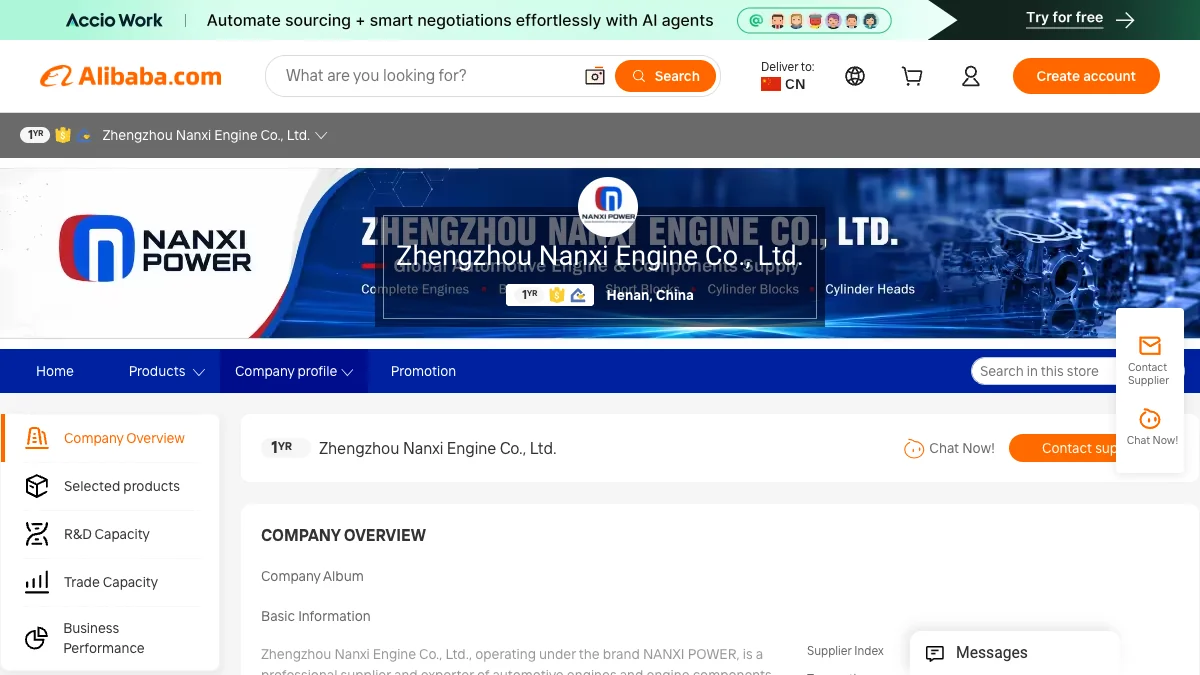Click the Messages chat bubble icon
Screen dimensions: 1200x675
pos(935,653)
